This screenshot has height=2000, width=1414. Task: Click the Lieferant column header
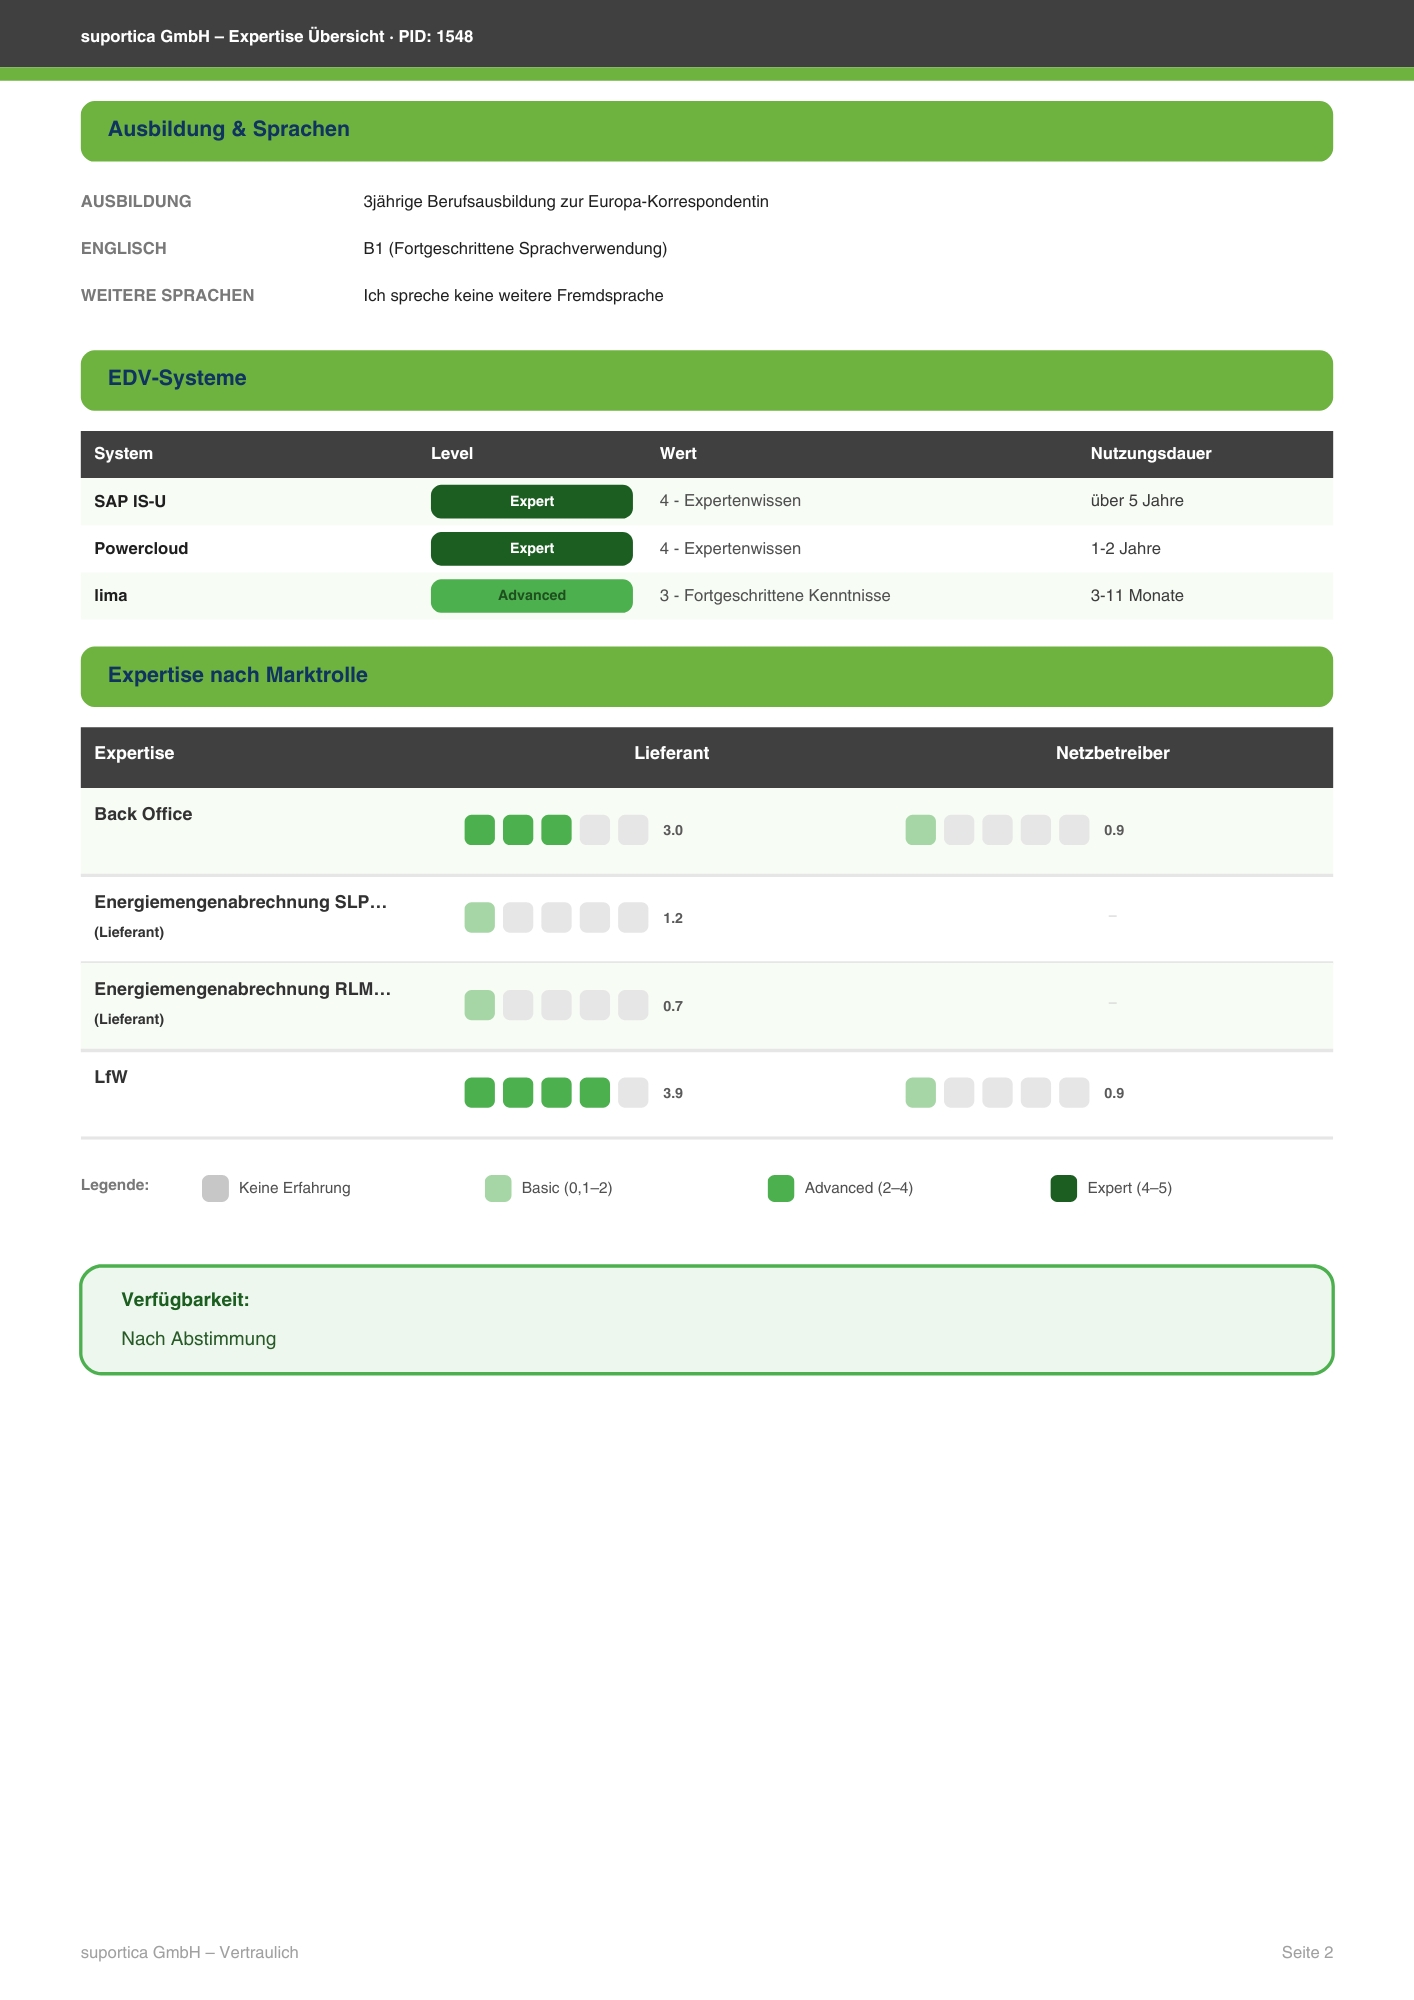click(x=672, y=753)
